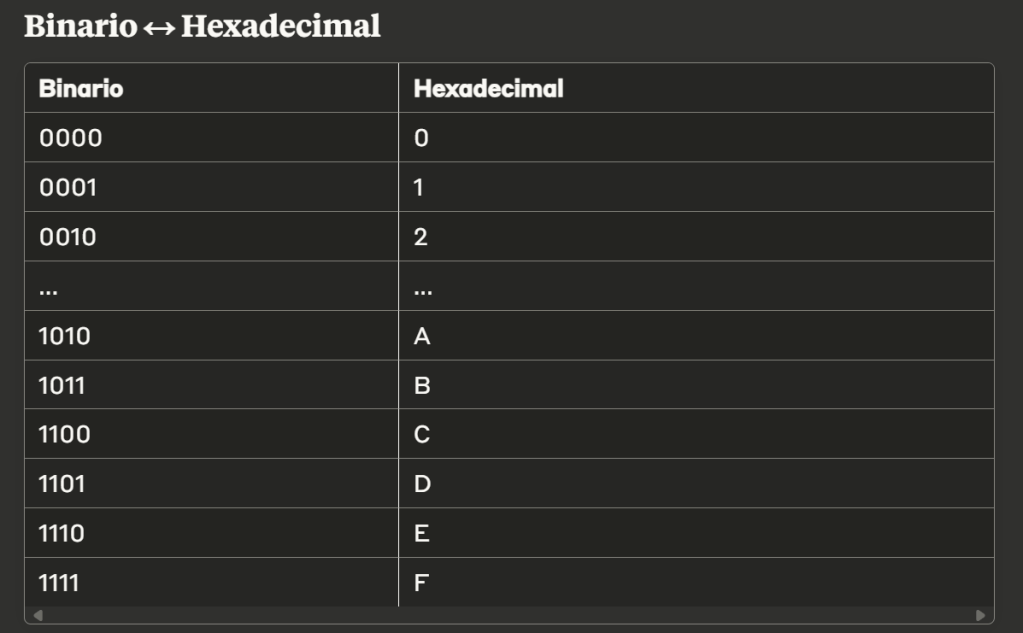Click the binary cell '1101'
Viewport: 1023px width, 633px height.
62,484
